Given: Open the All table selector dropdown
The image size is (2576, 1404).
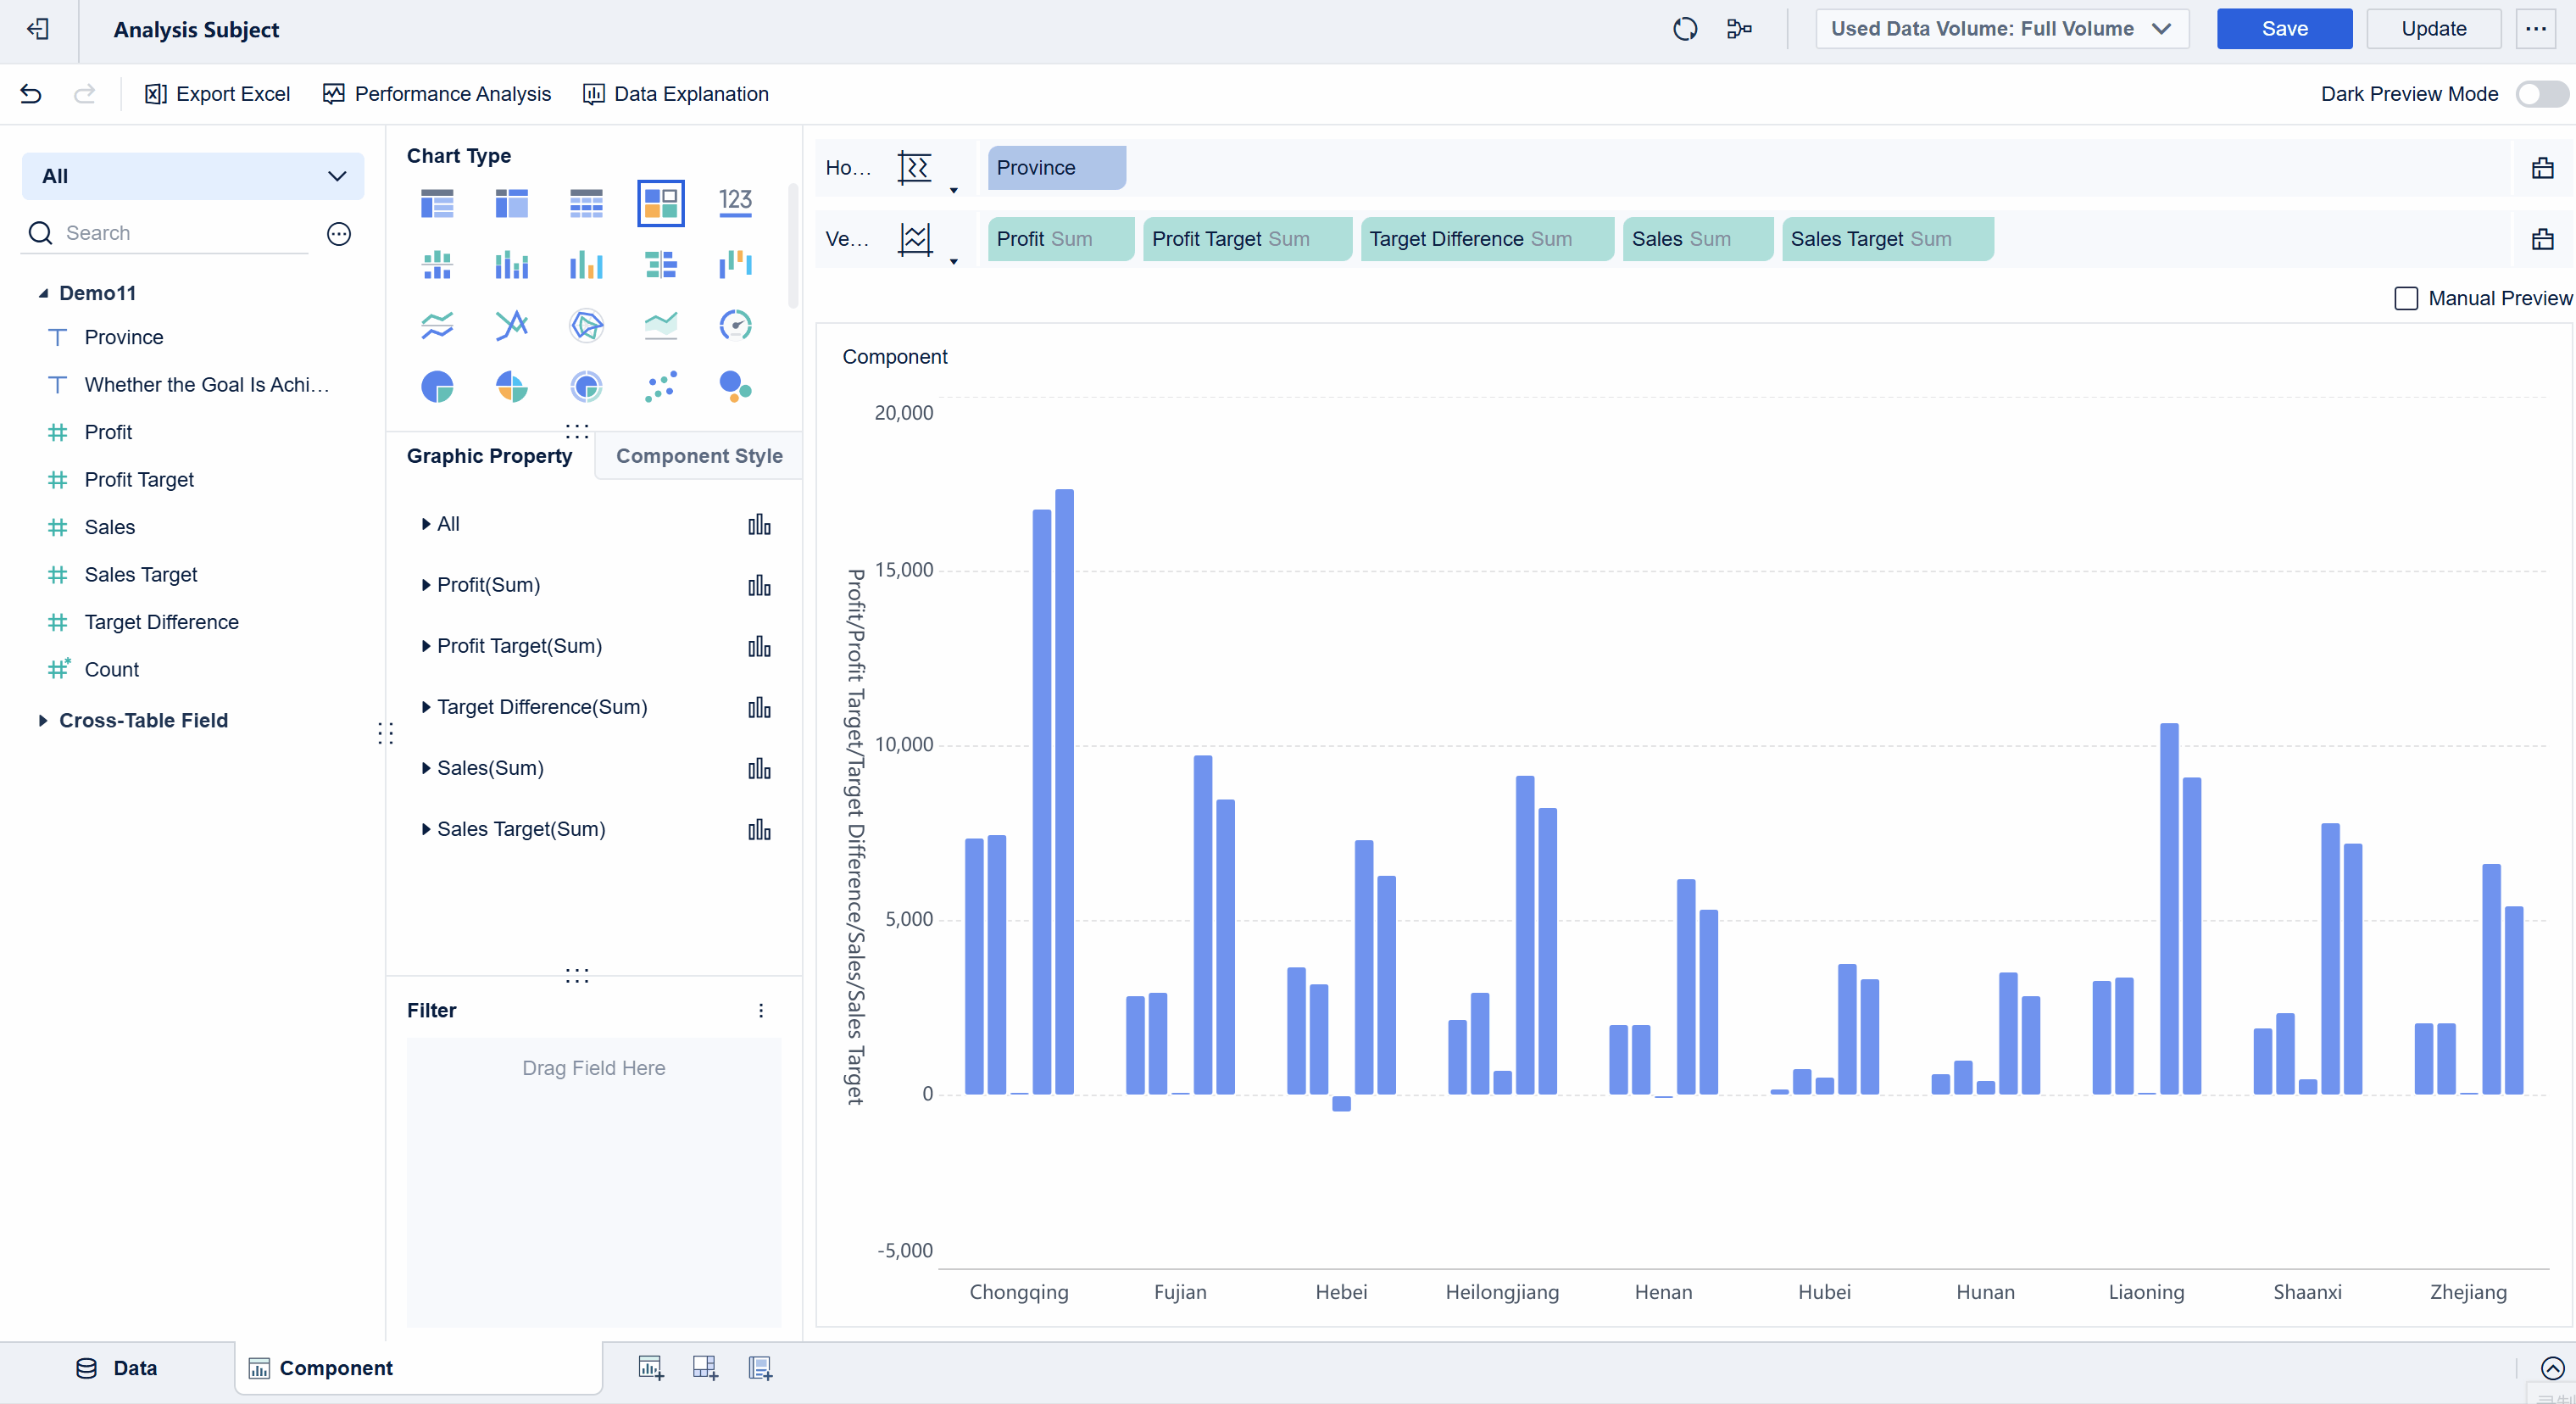Looking at the screenshot, I should 193,176.
